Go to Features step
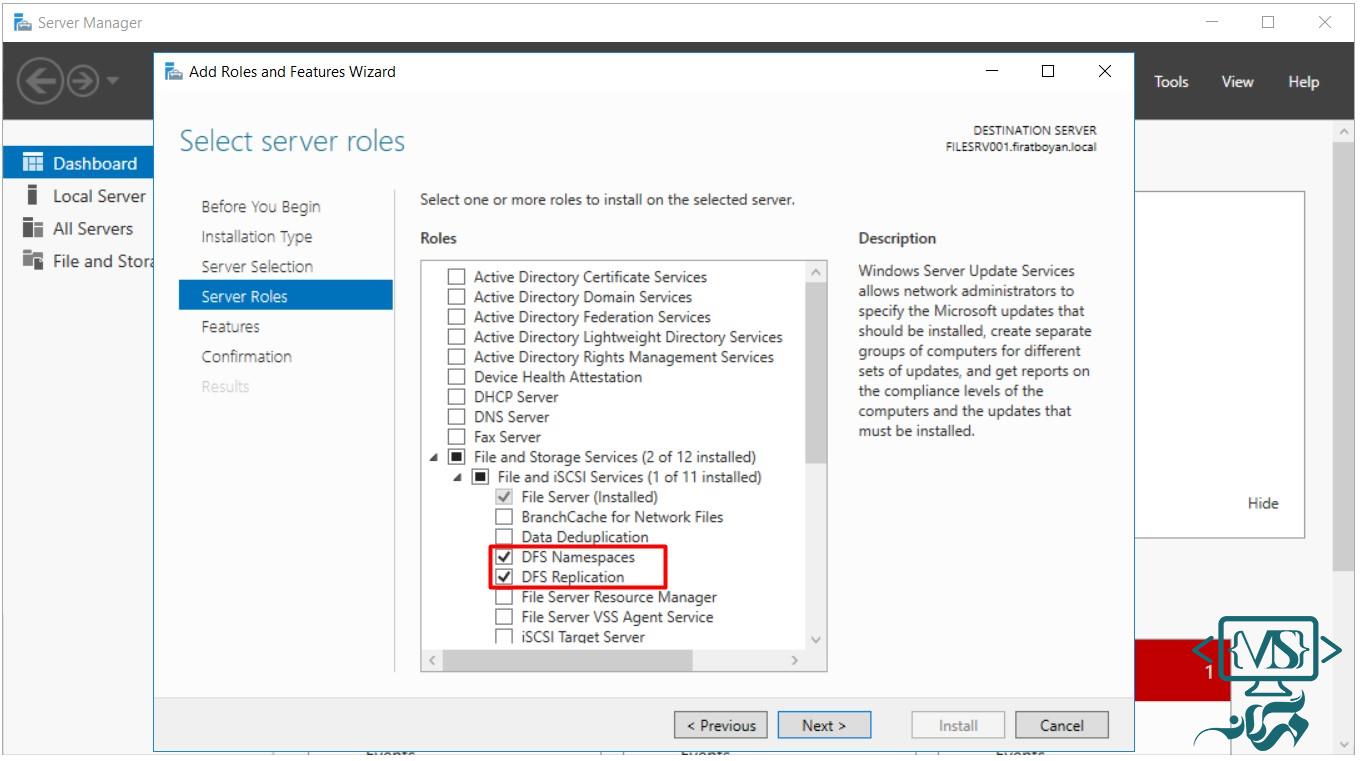This screenshot has height=761, width=1362. click(x=230, y=326)
